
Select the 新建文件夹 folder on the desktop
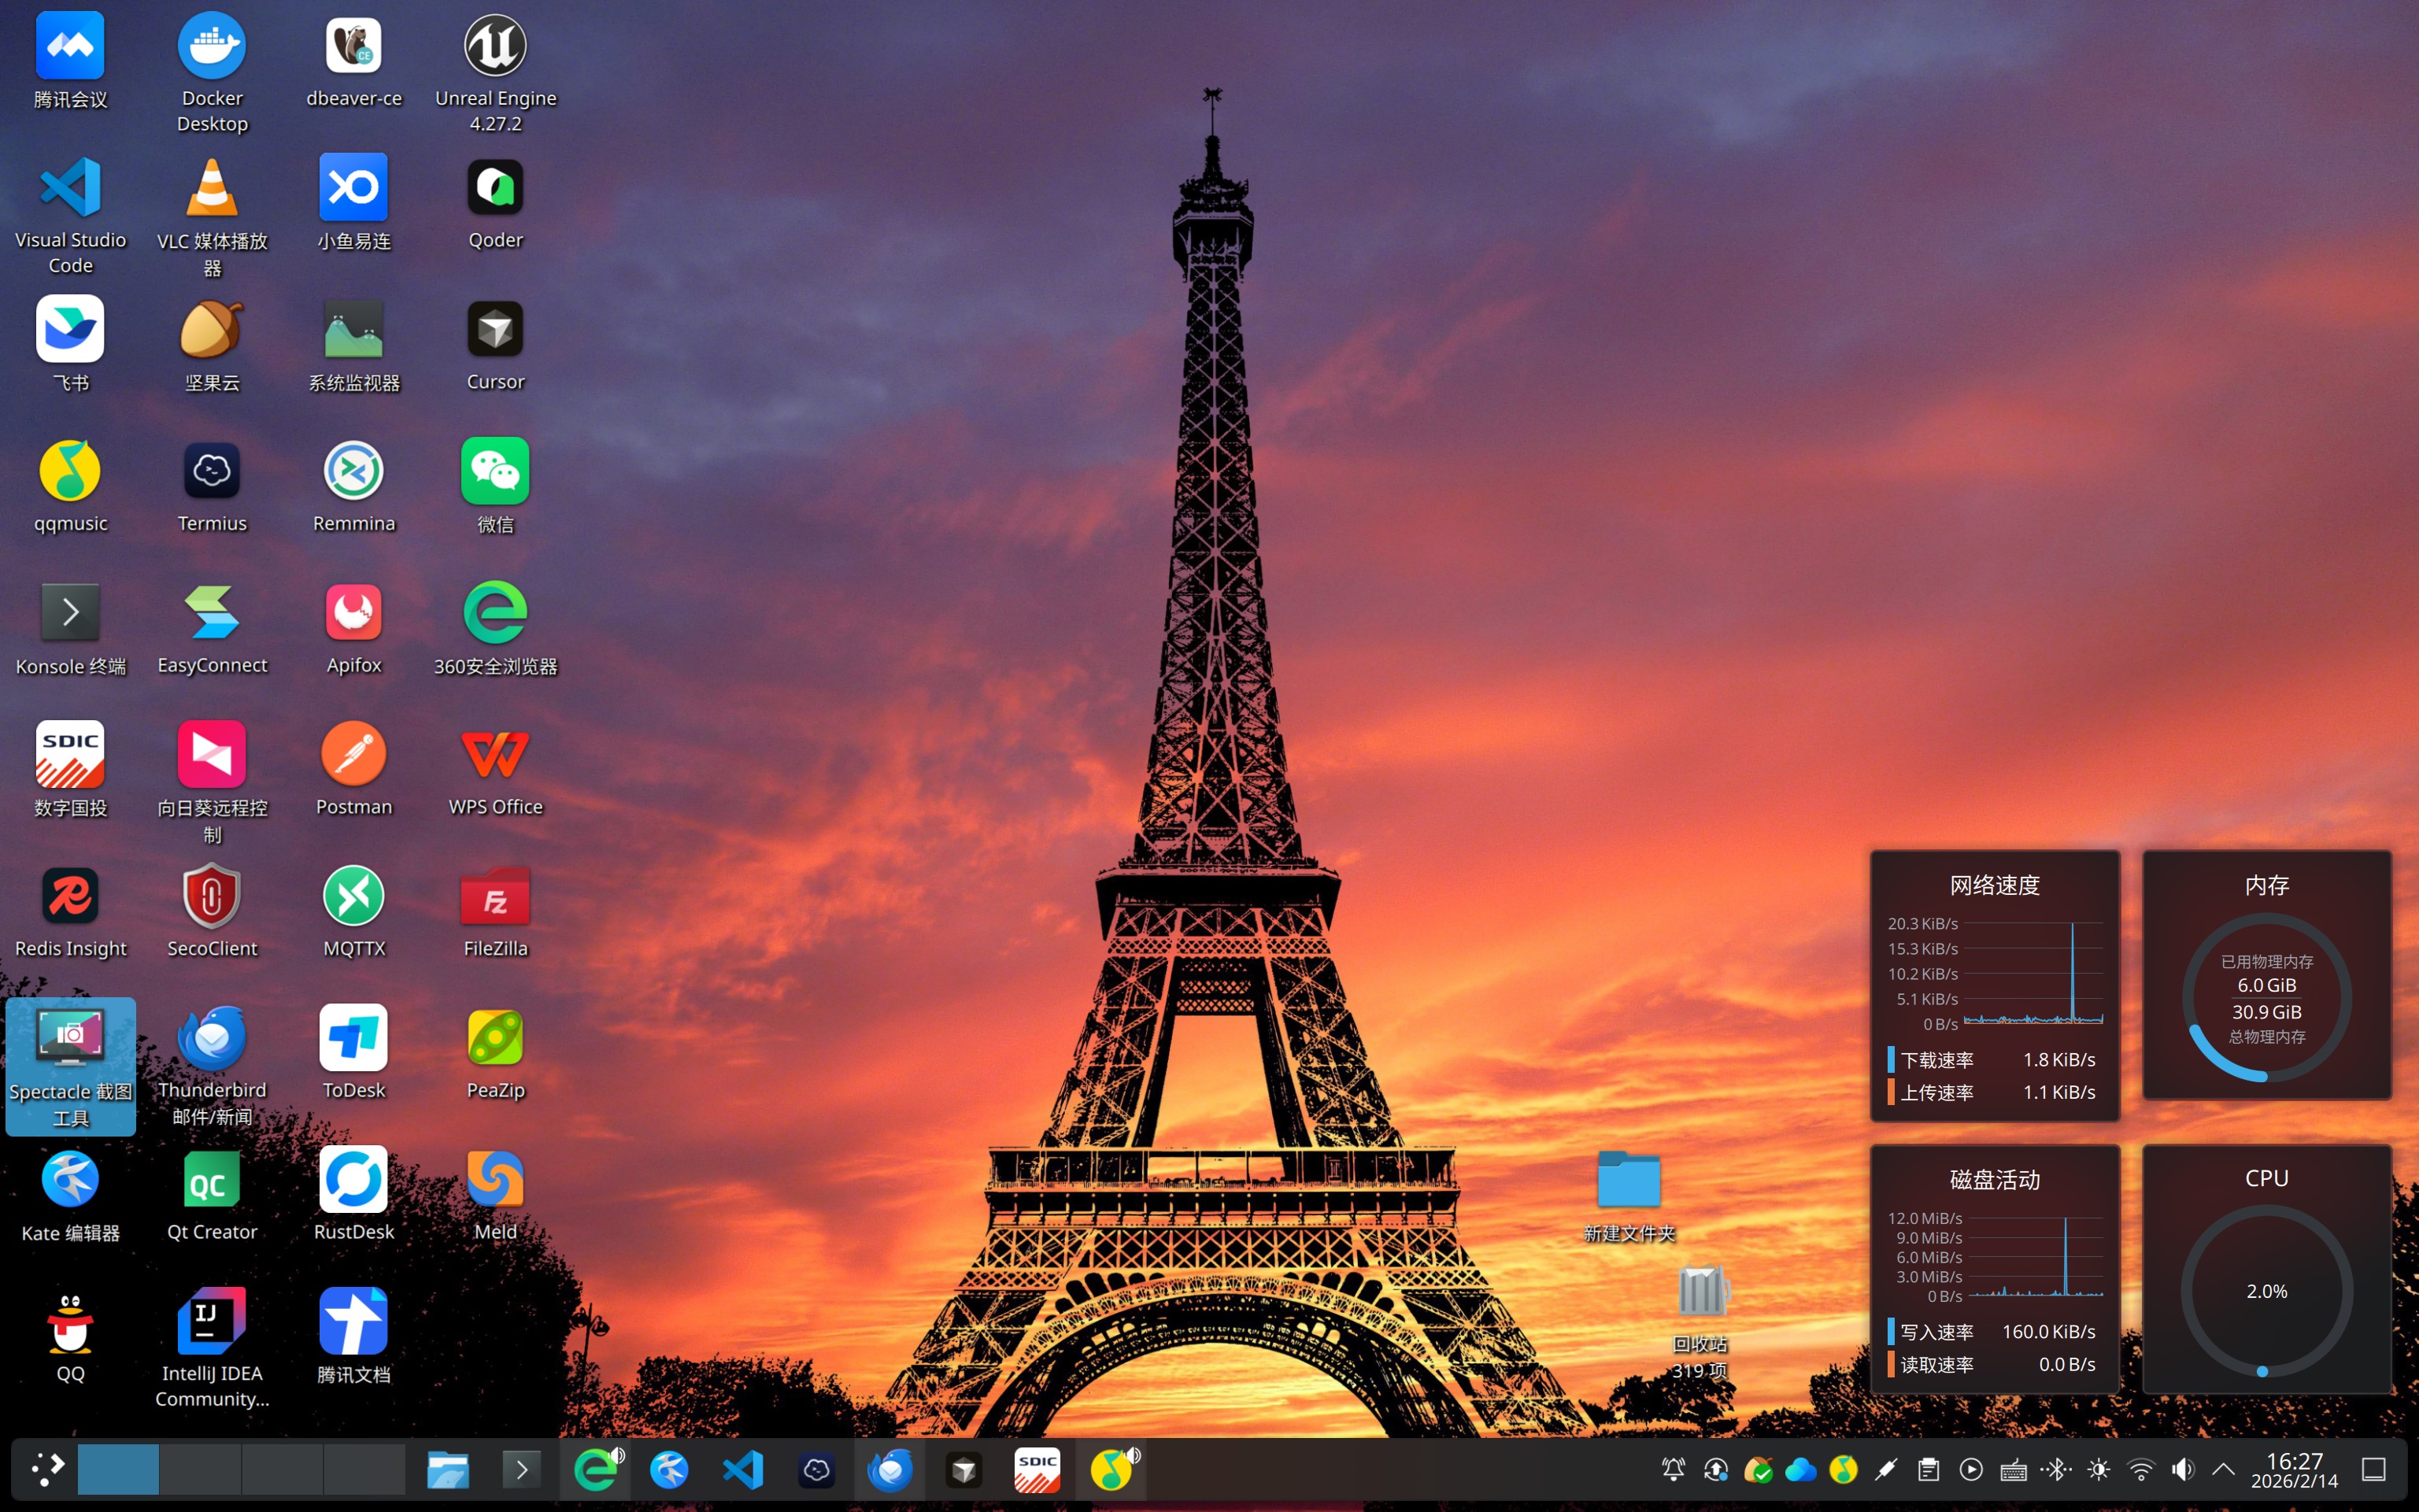pos(1629,1196)
